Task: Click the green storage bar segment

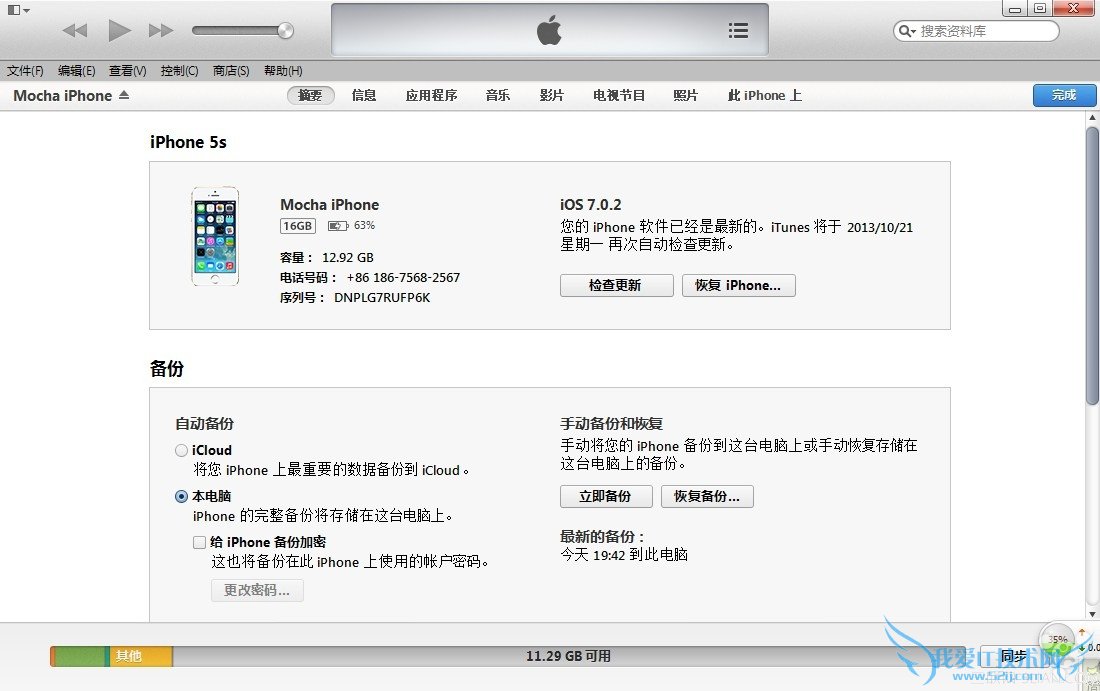Action: [81, 657]
